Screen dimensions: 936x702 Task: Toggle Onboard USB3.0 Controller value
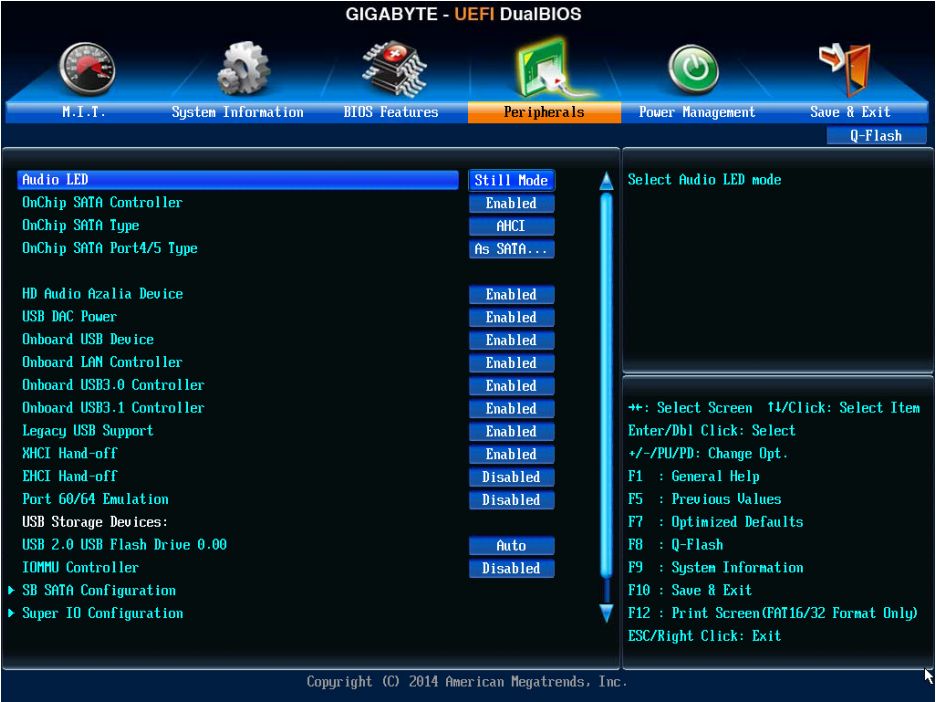tap(512, 386)
